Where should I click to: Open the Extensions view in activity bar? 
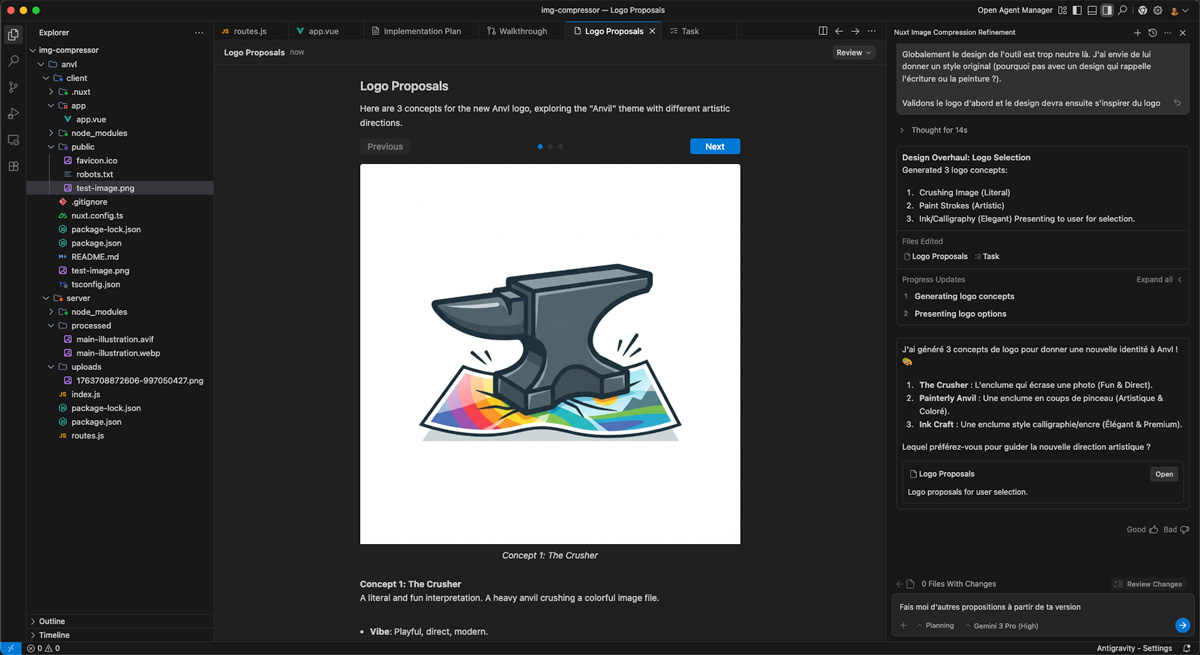pyautogui.click(x=13, y=166)
